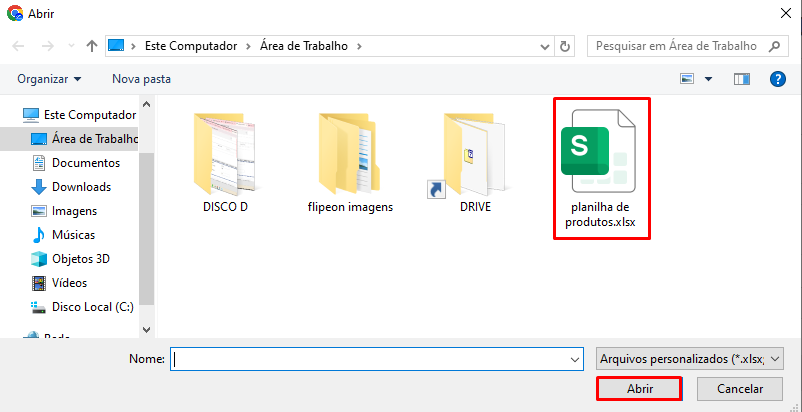Click the Nova pasta menu item

[141, 78]
